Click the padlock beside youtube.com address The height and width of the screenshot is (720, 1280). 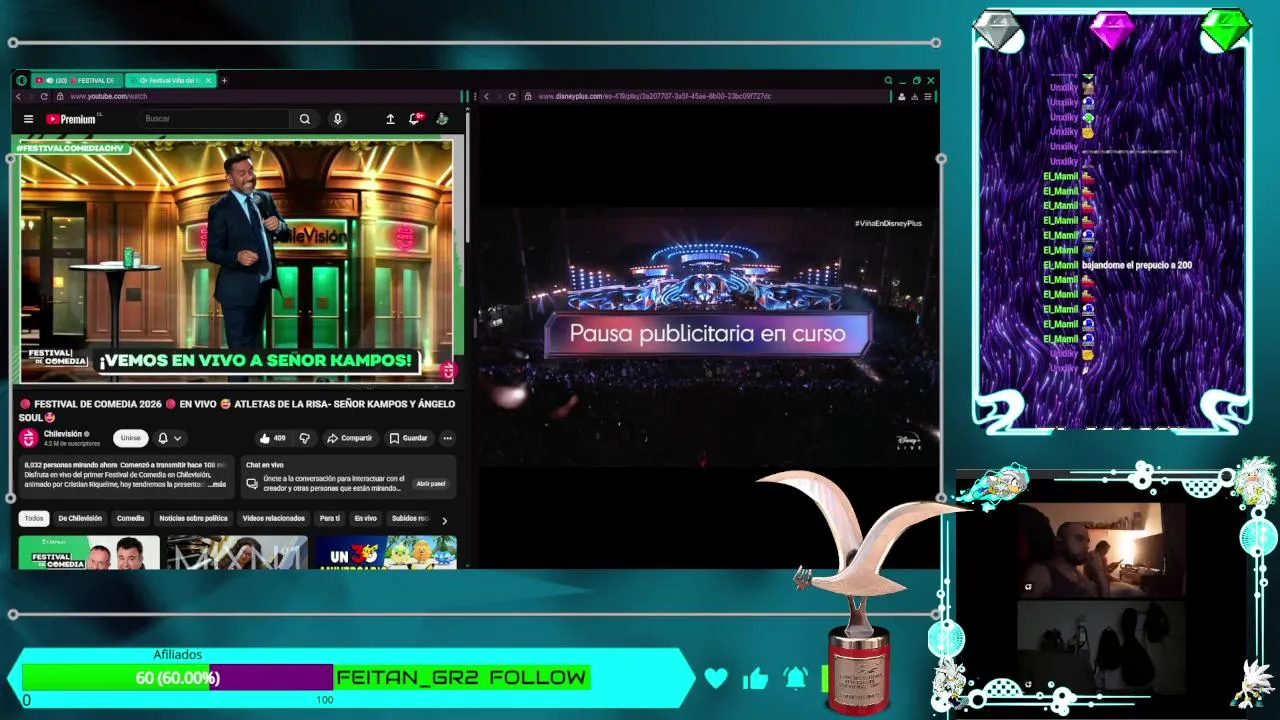60,97
